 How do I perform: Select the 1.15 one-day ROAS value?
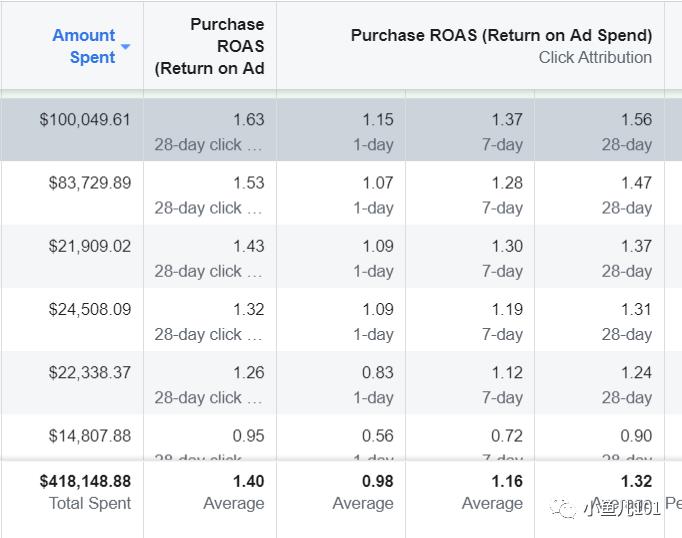pos(378,120)
